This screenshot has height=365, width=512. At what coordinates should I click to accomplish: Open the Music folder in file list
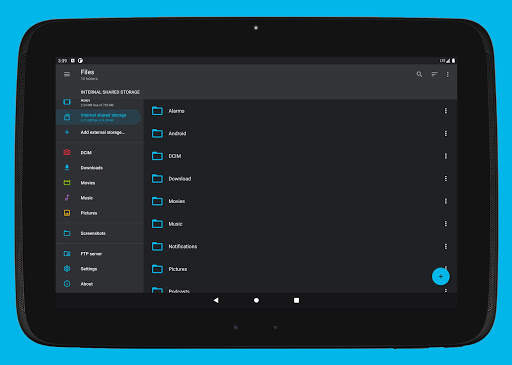click(x=300, y=224)
